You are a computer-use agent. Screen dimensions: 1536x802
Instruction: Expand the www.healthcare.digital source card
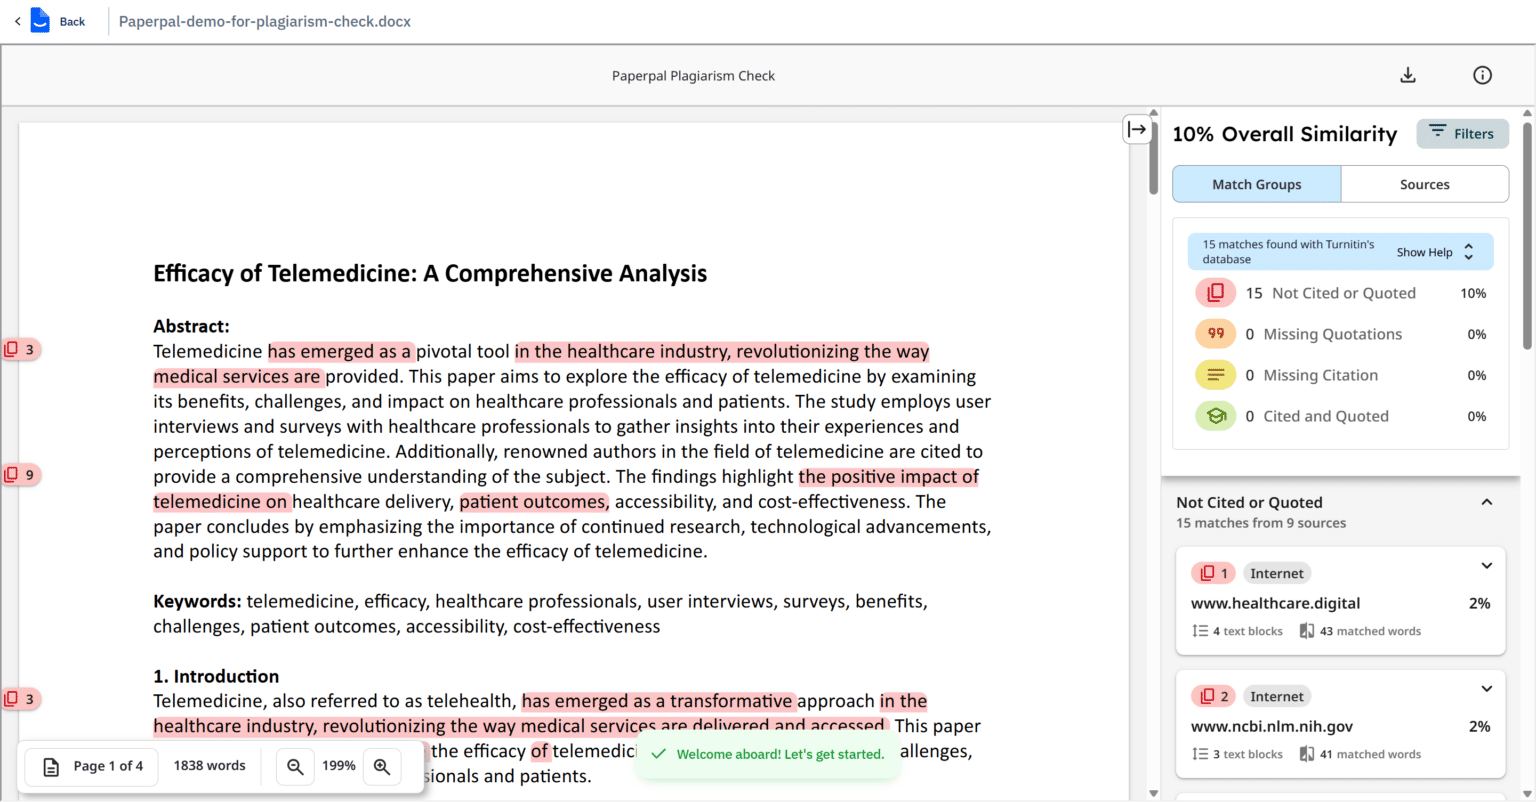[x=1487, y=566]
